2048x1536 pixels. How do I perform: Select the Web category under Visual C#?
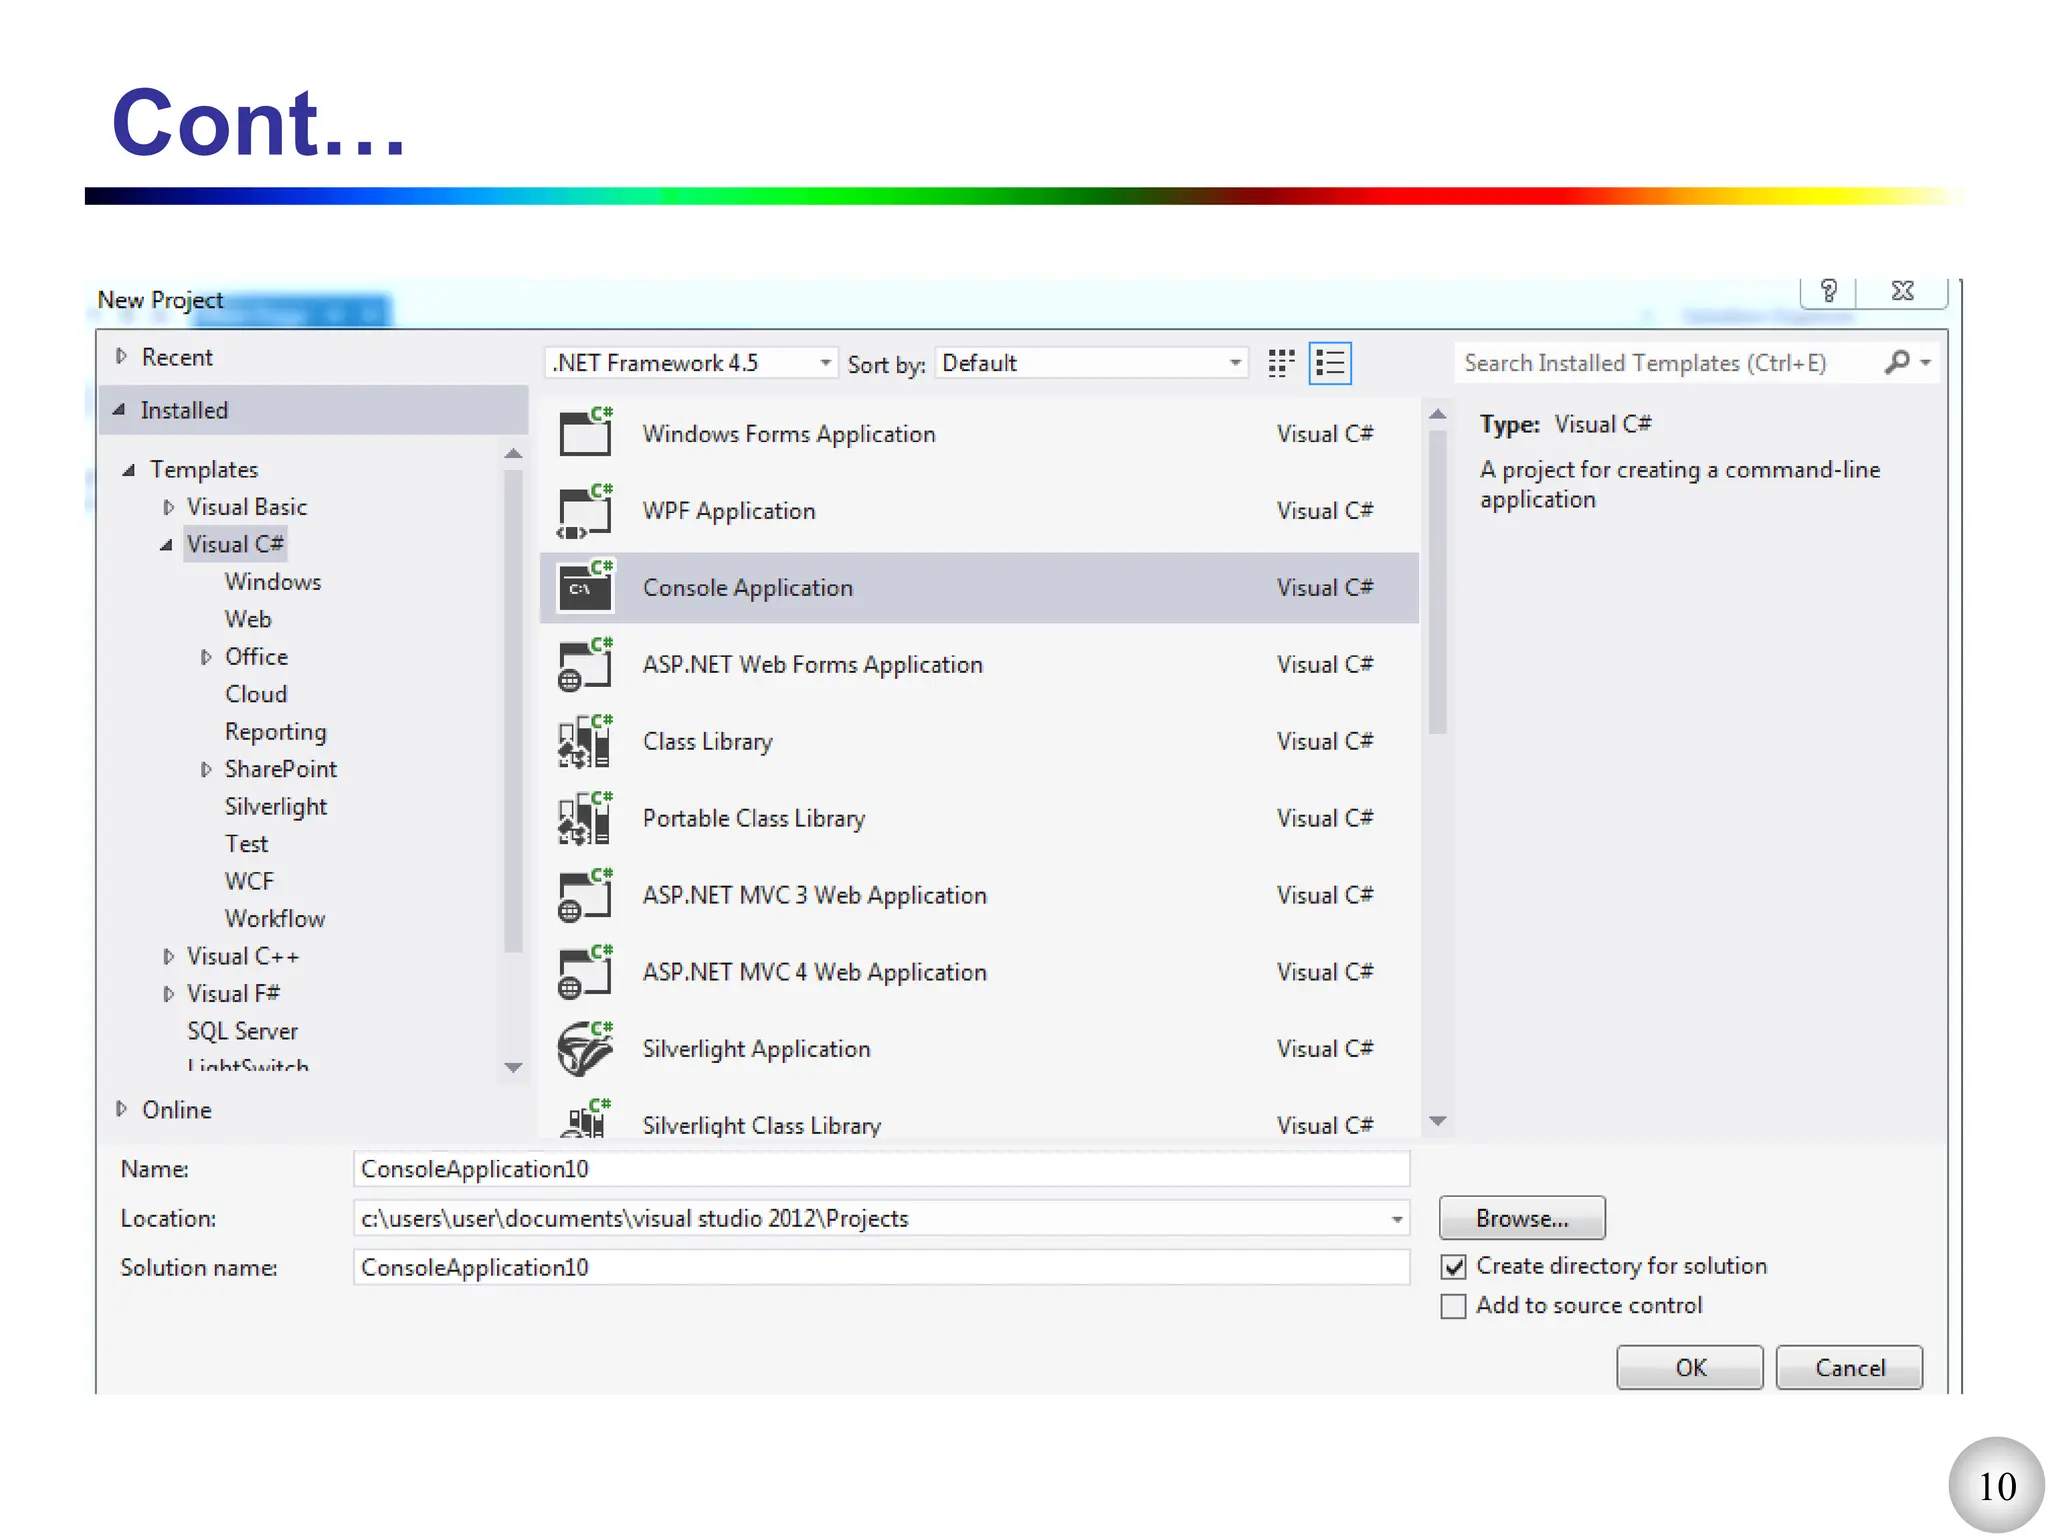[248, 619]
